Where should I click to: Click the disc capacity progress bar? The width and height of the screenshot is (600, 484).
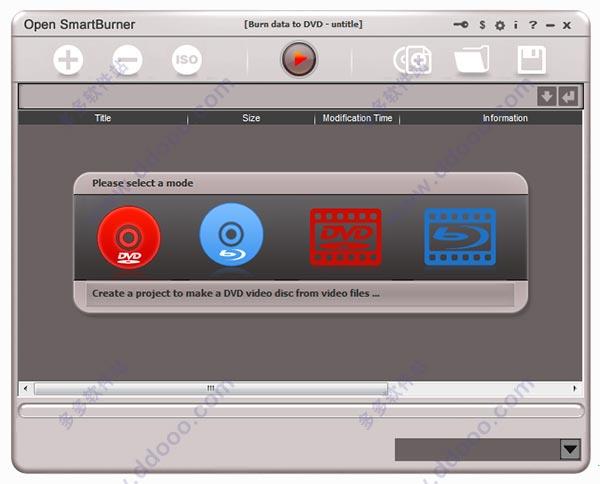[302, 411]
